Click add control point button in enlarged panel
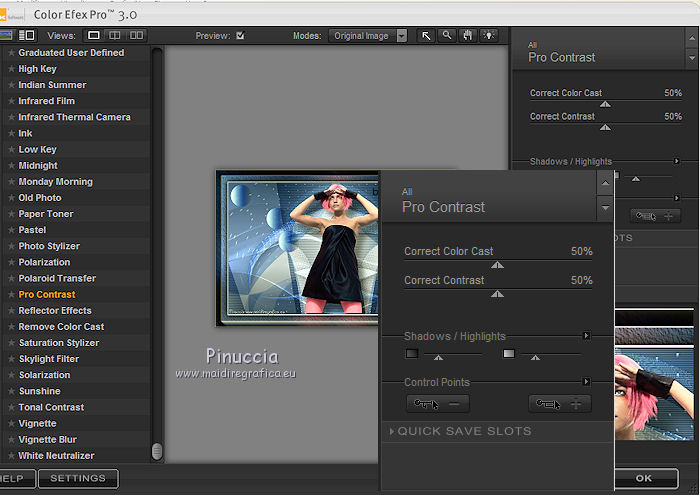The width and height of the screenshot is (700, 495). tap(560, 404)
